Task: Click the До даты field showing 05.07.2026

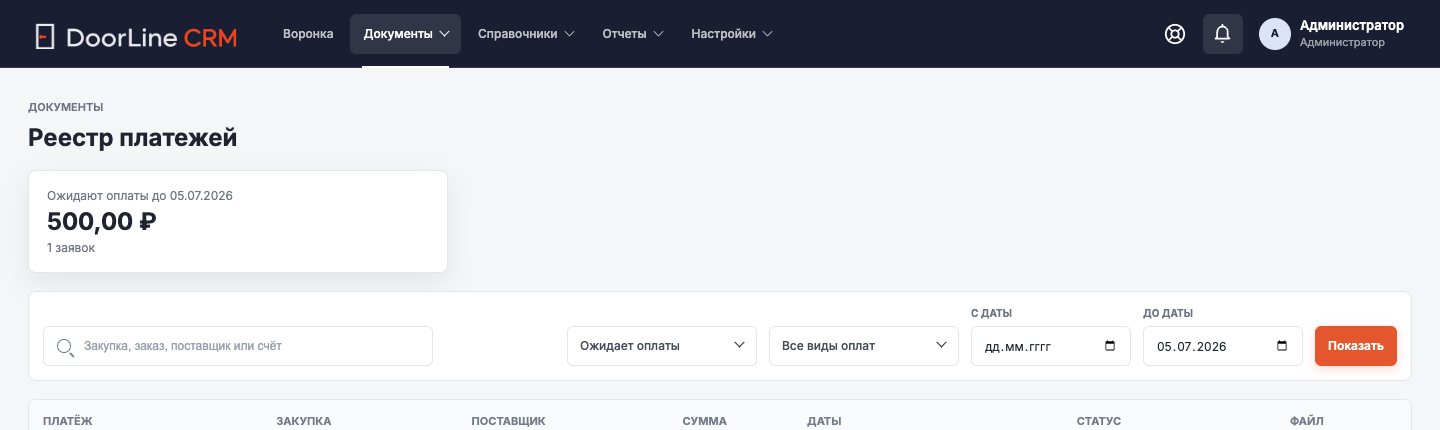Action: pyautogui.click(x=1223, y=346)
